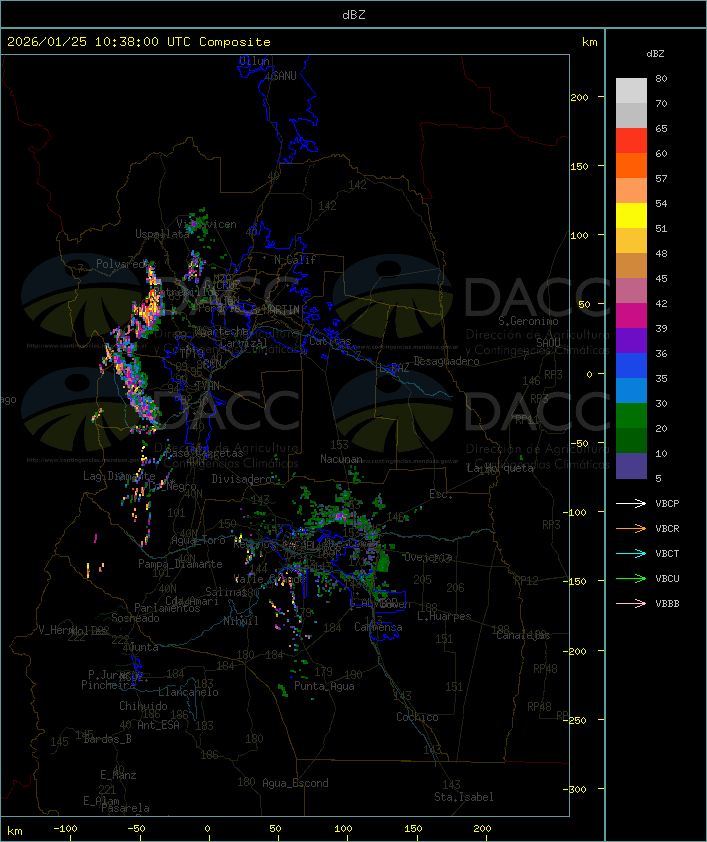Click the Agua_Escond map label
The image size is (707, 842).
295,783
